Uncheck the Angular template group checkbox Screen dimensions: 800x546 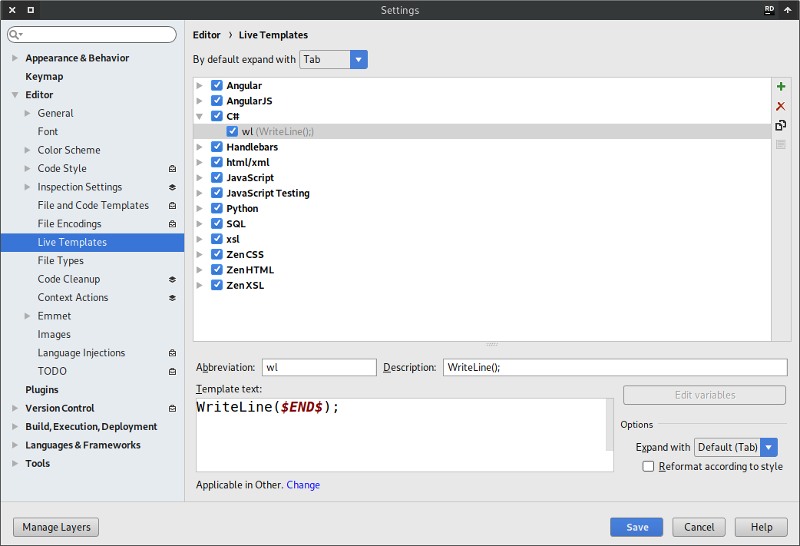(217, 86)
